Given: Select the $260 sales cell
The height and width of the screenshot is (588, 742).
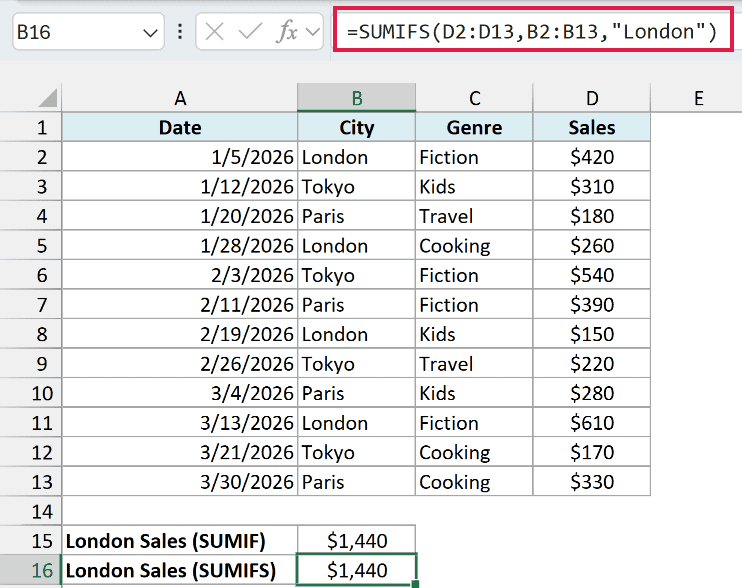Looking at the screenshot, I should 592,246.
